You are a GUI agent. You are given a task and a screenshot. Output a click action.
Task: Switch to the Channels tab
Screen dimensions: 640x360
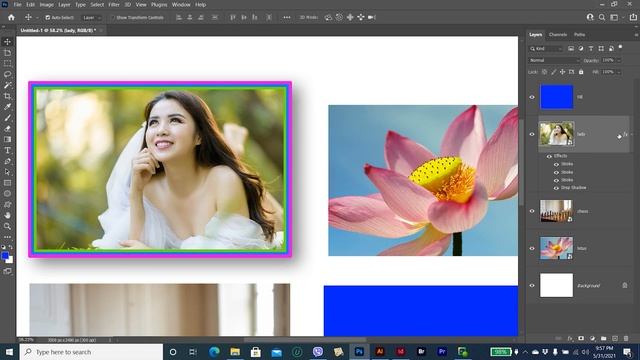tap(558, 35)
